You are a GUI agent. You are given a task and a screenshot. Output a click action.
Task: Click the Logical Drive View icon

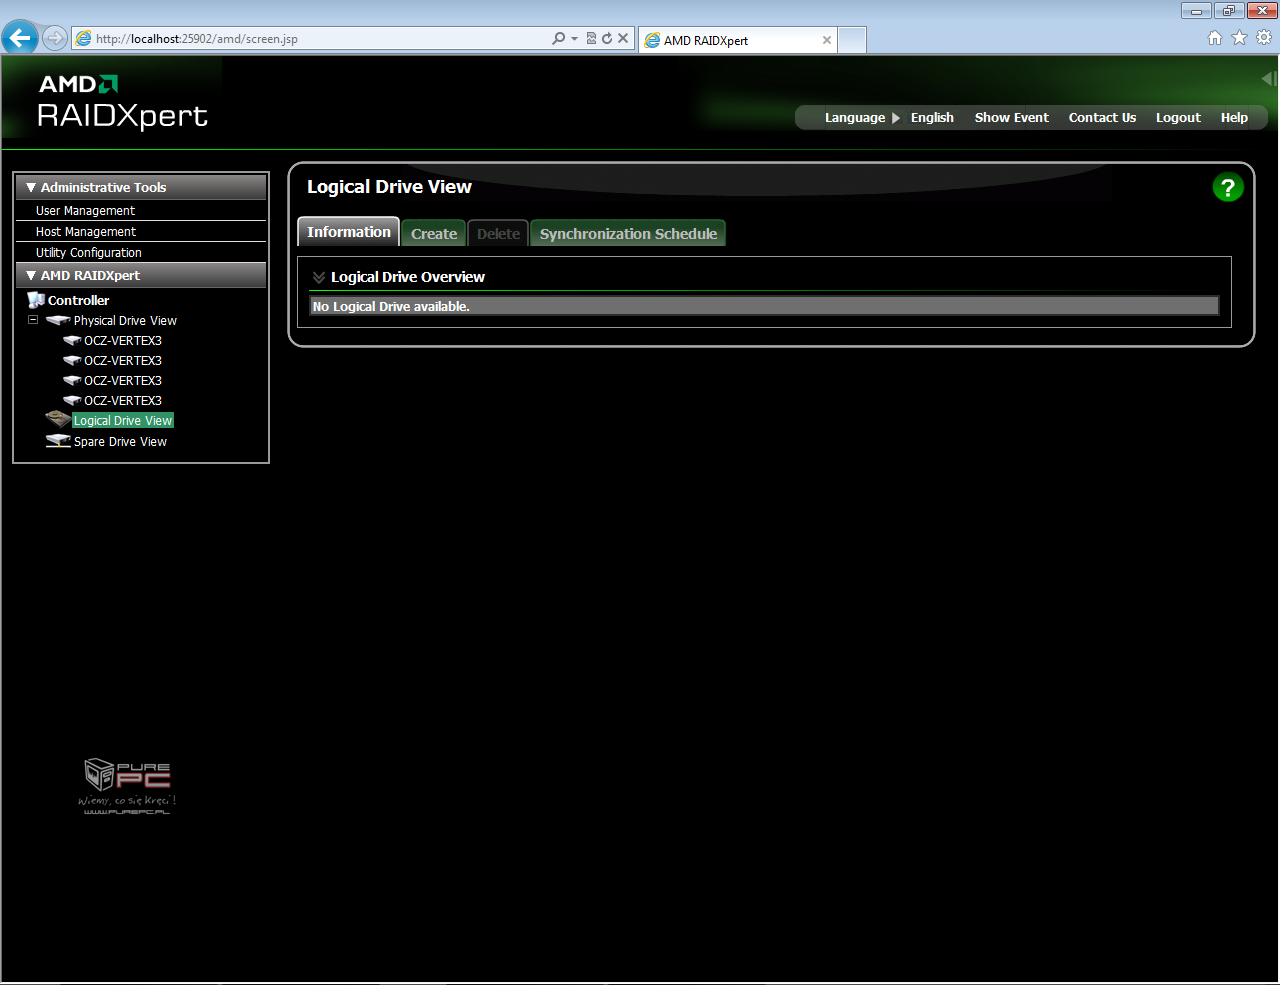[x=58, y=420]
